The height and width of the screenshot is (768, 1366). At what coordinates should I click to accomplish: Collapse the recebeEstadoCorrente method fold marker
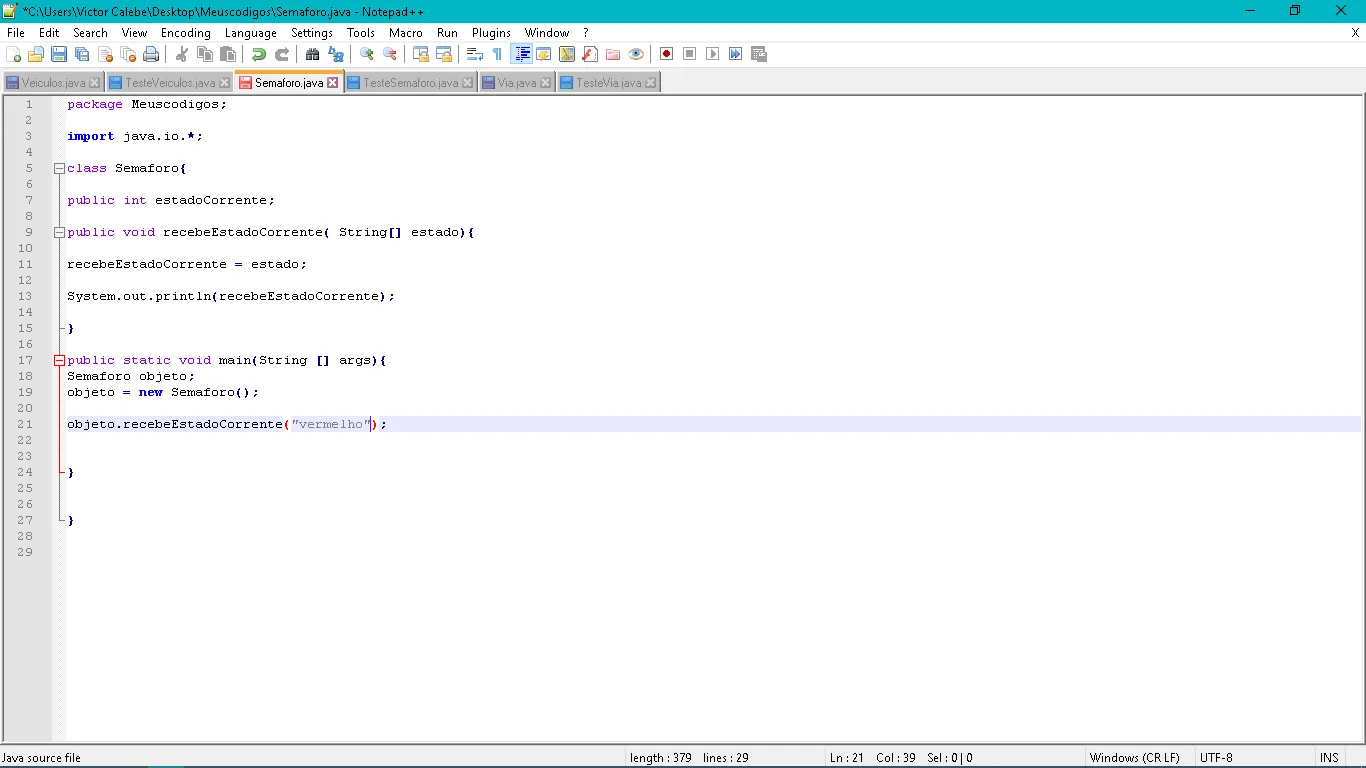[x=59, y=233]
